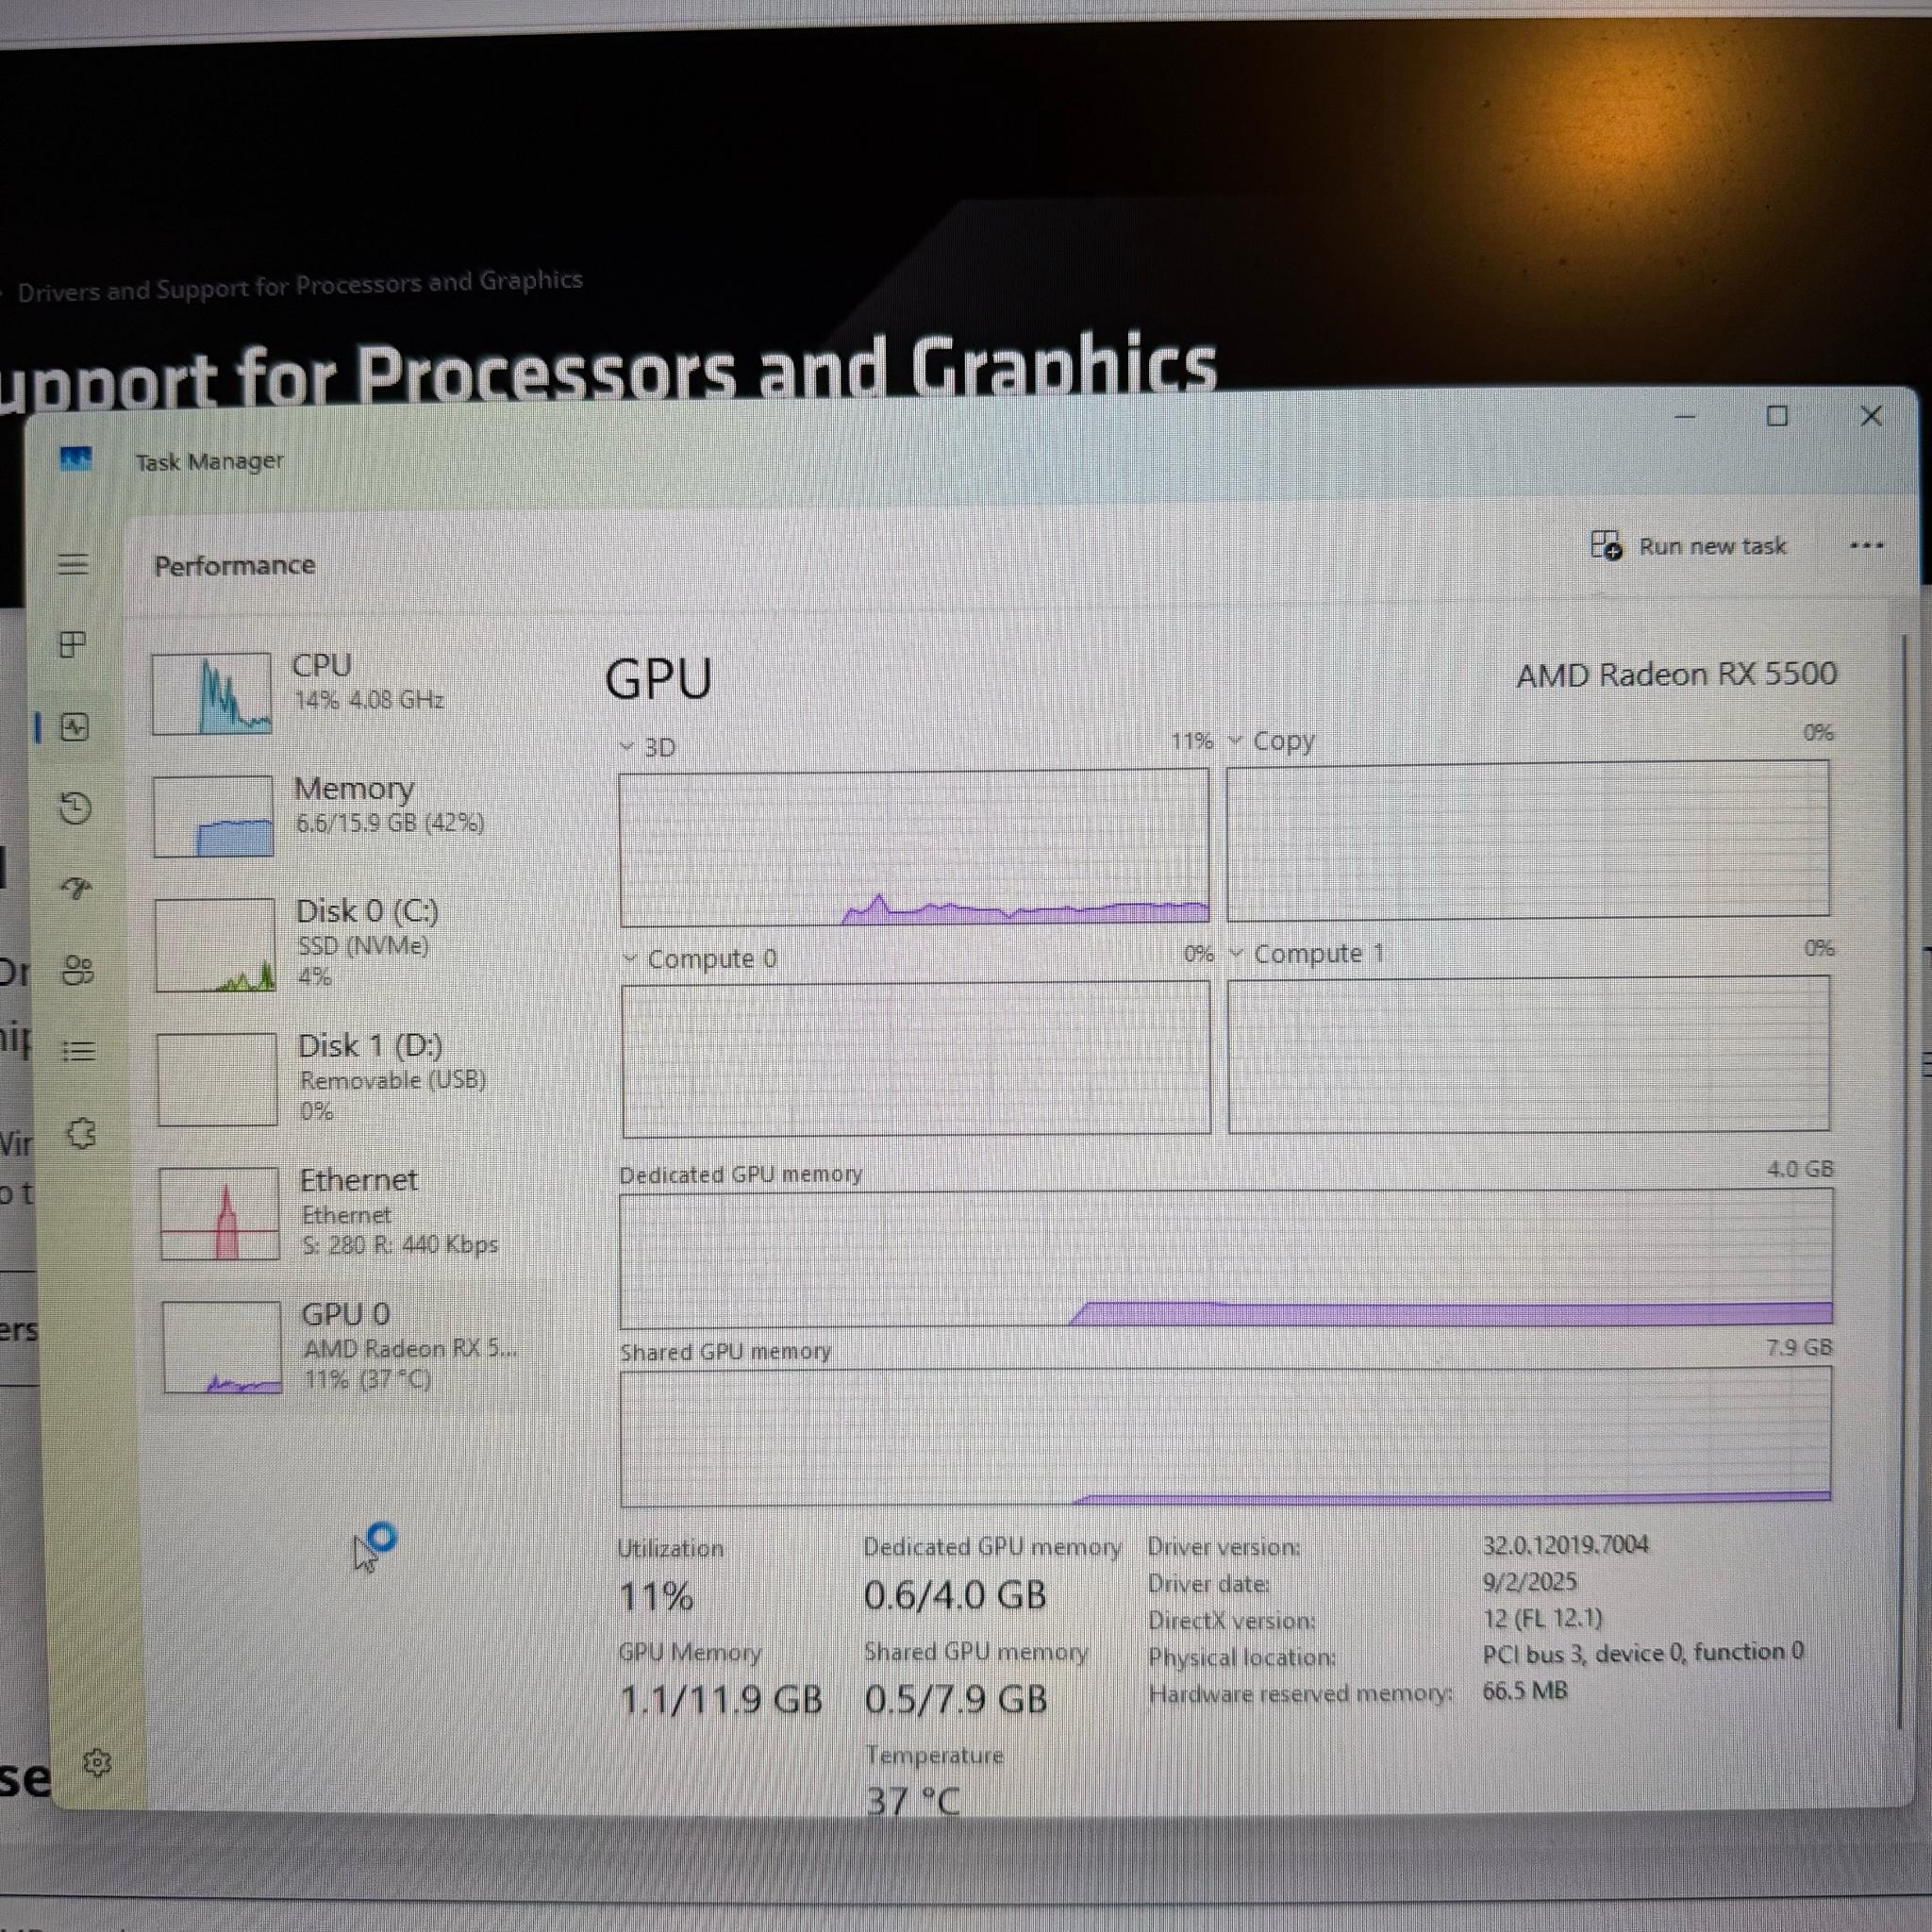Viewport: 1932px width, 1932px height.
Task: Click the 37 °C Temperature value
Action: [913, 1801]
